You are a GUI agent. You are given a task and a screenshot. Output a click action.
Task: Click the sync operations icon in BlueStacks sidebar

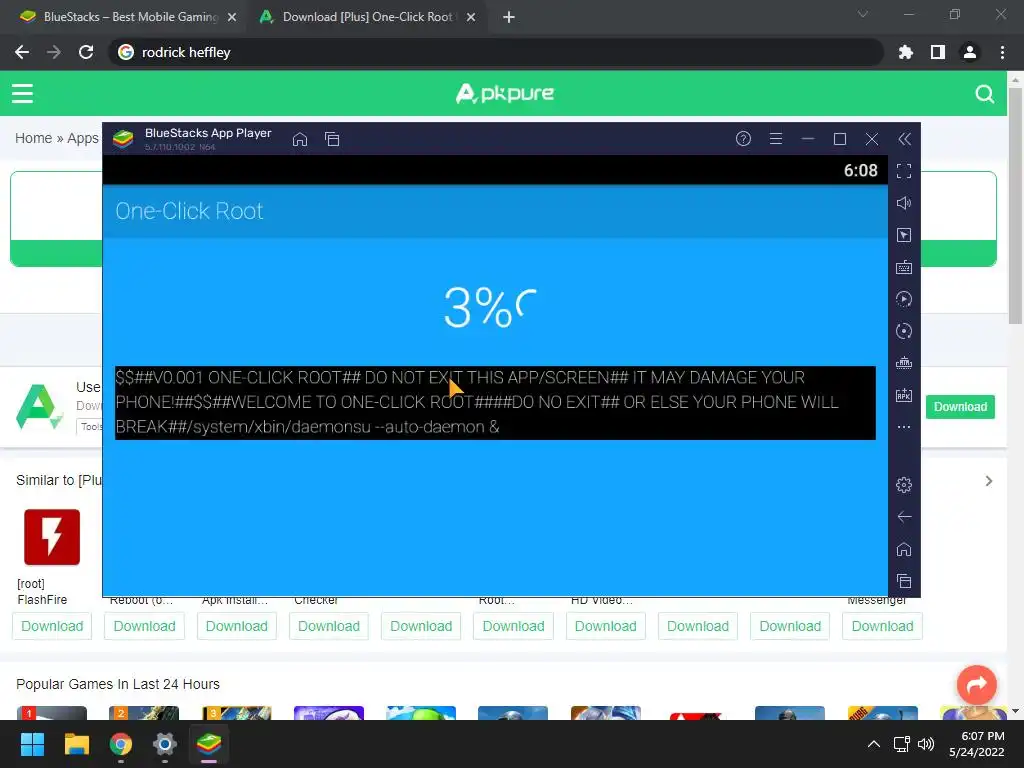point(904,331)
